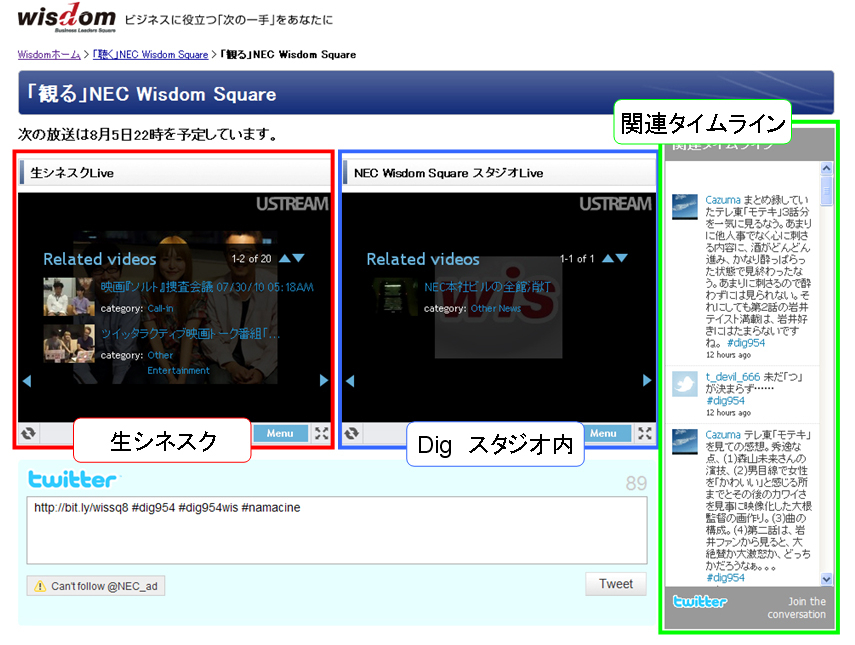The image size is (855, 645).
Task: Select the Other News category link
Action: [x=496, y=309]
